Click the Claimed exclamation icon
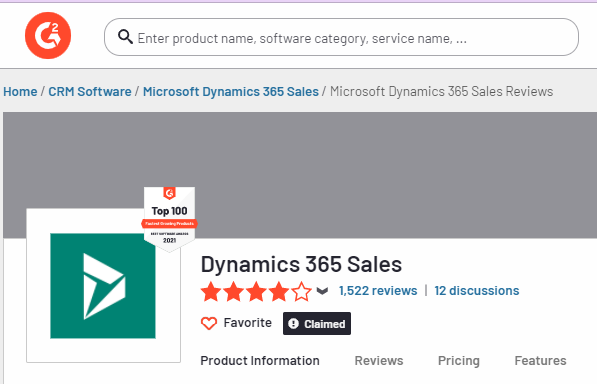Screen dimensions: 597x384 [293, 323]
